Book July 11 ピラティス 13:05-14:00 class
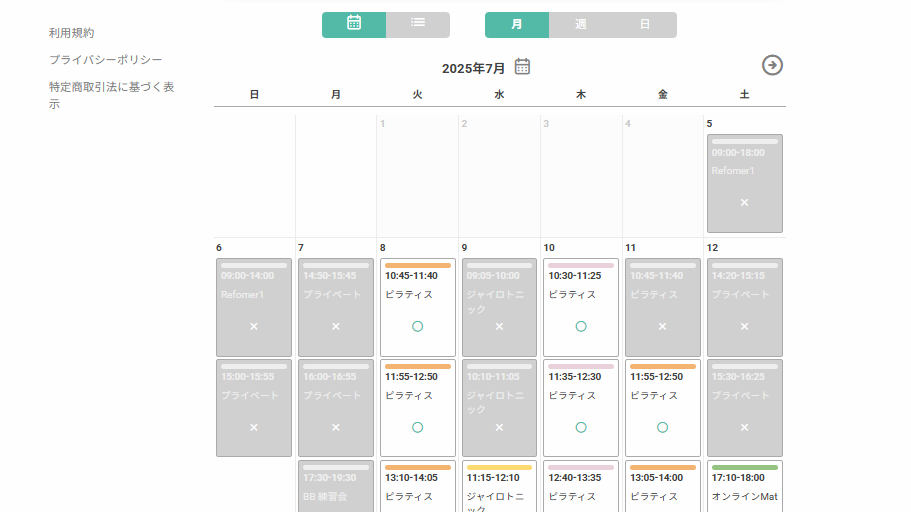 pyautogui.click(x=663, y=486)
